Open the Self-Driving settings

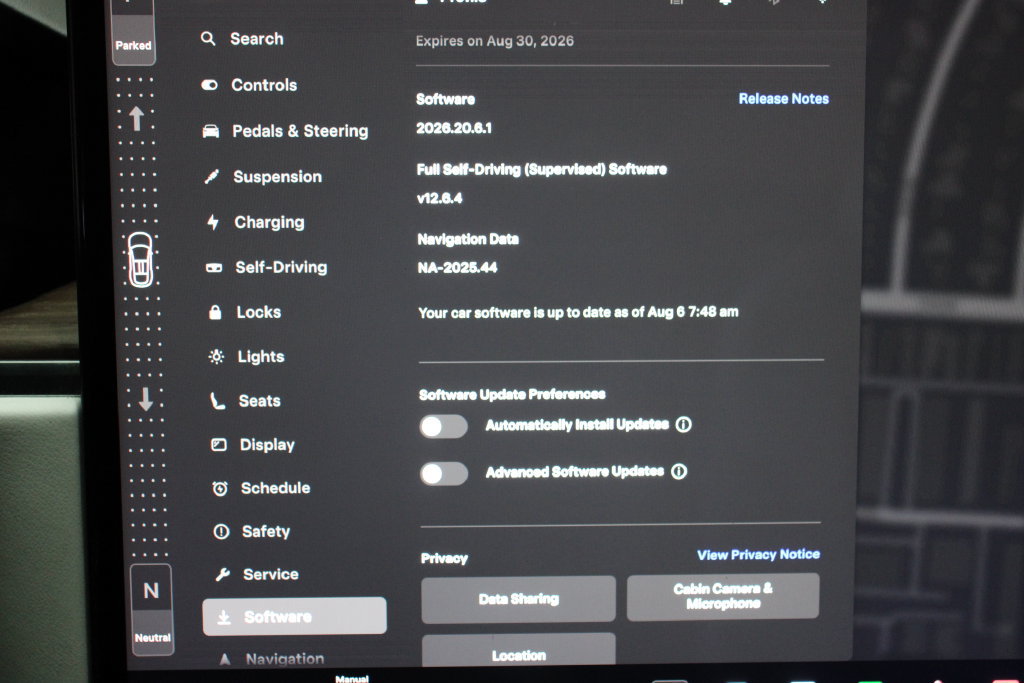(x=281, y=268)
